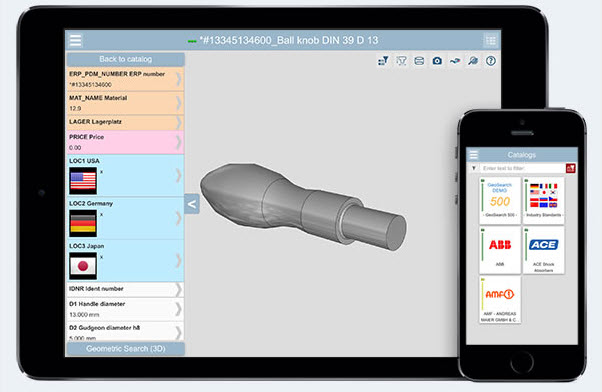The height and width of the screenshot is (392, 602).
Task: Expand the MAT_NAME Material row chevron
Action: pos(179,103)
